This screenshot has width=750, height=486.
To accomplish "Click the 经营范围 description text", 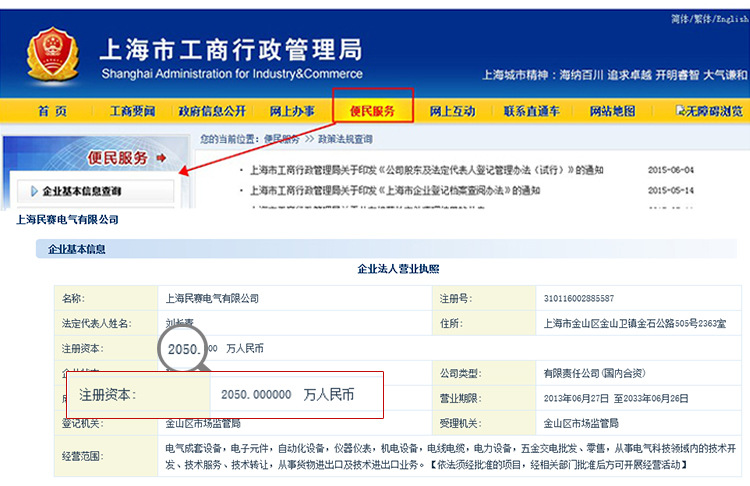I will point(451,456).
